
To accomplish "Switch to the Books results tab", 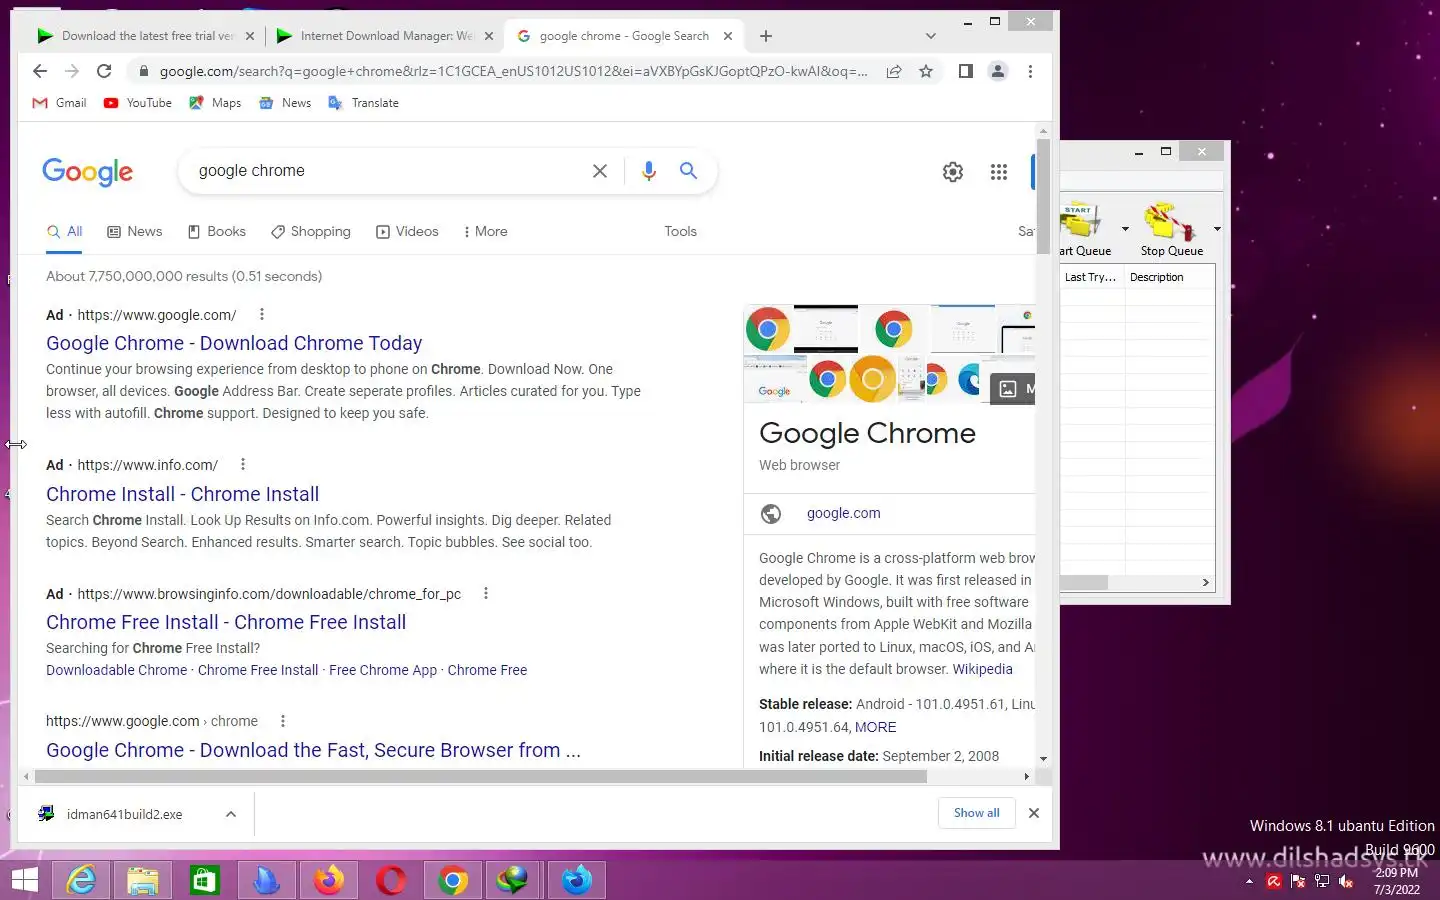I will pyautogui.click(x=217, y=231).
